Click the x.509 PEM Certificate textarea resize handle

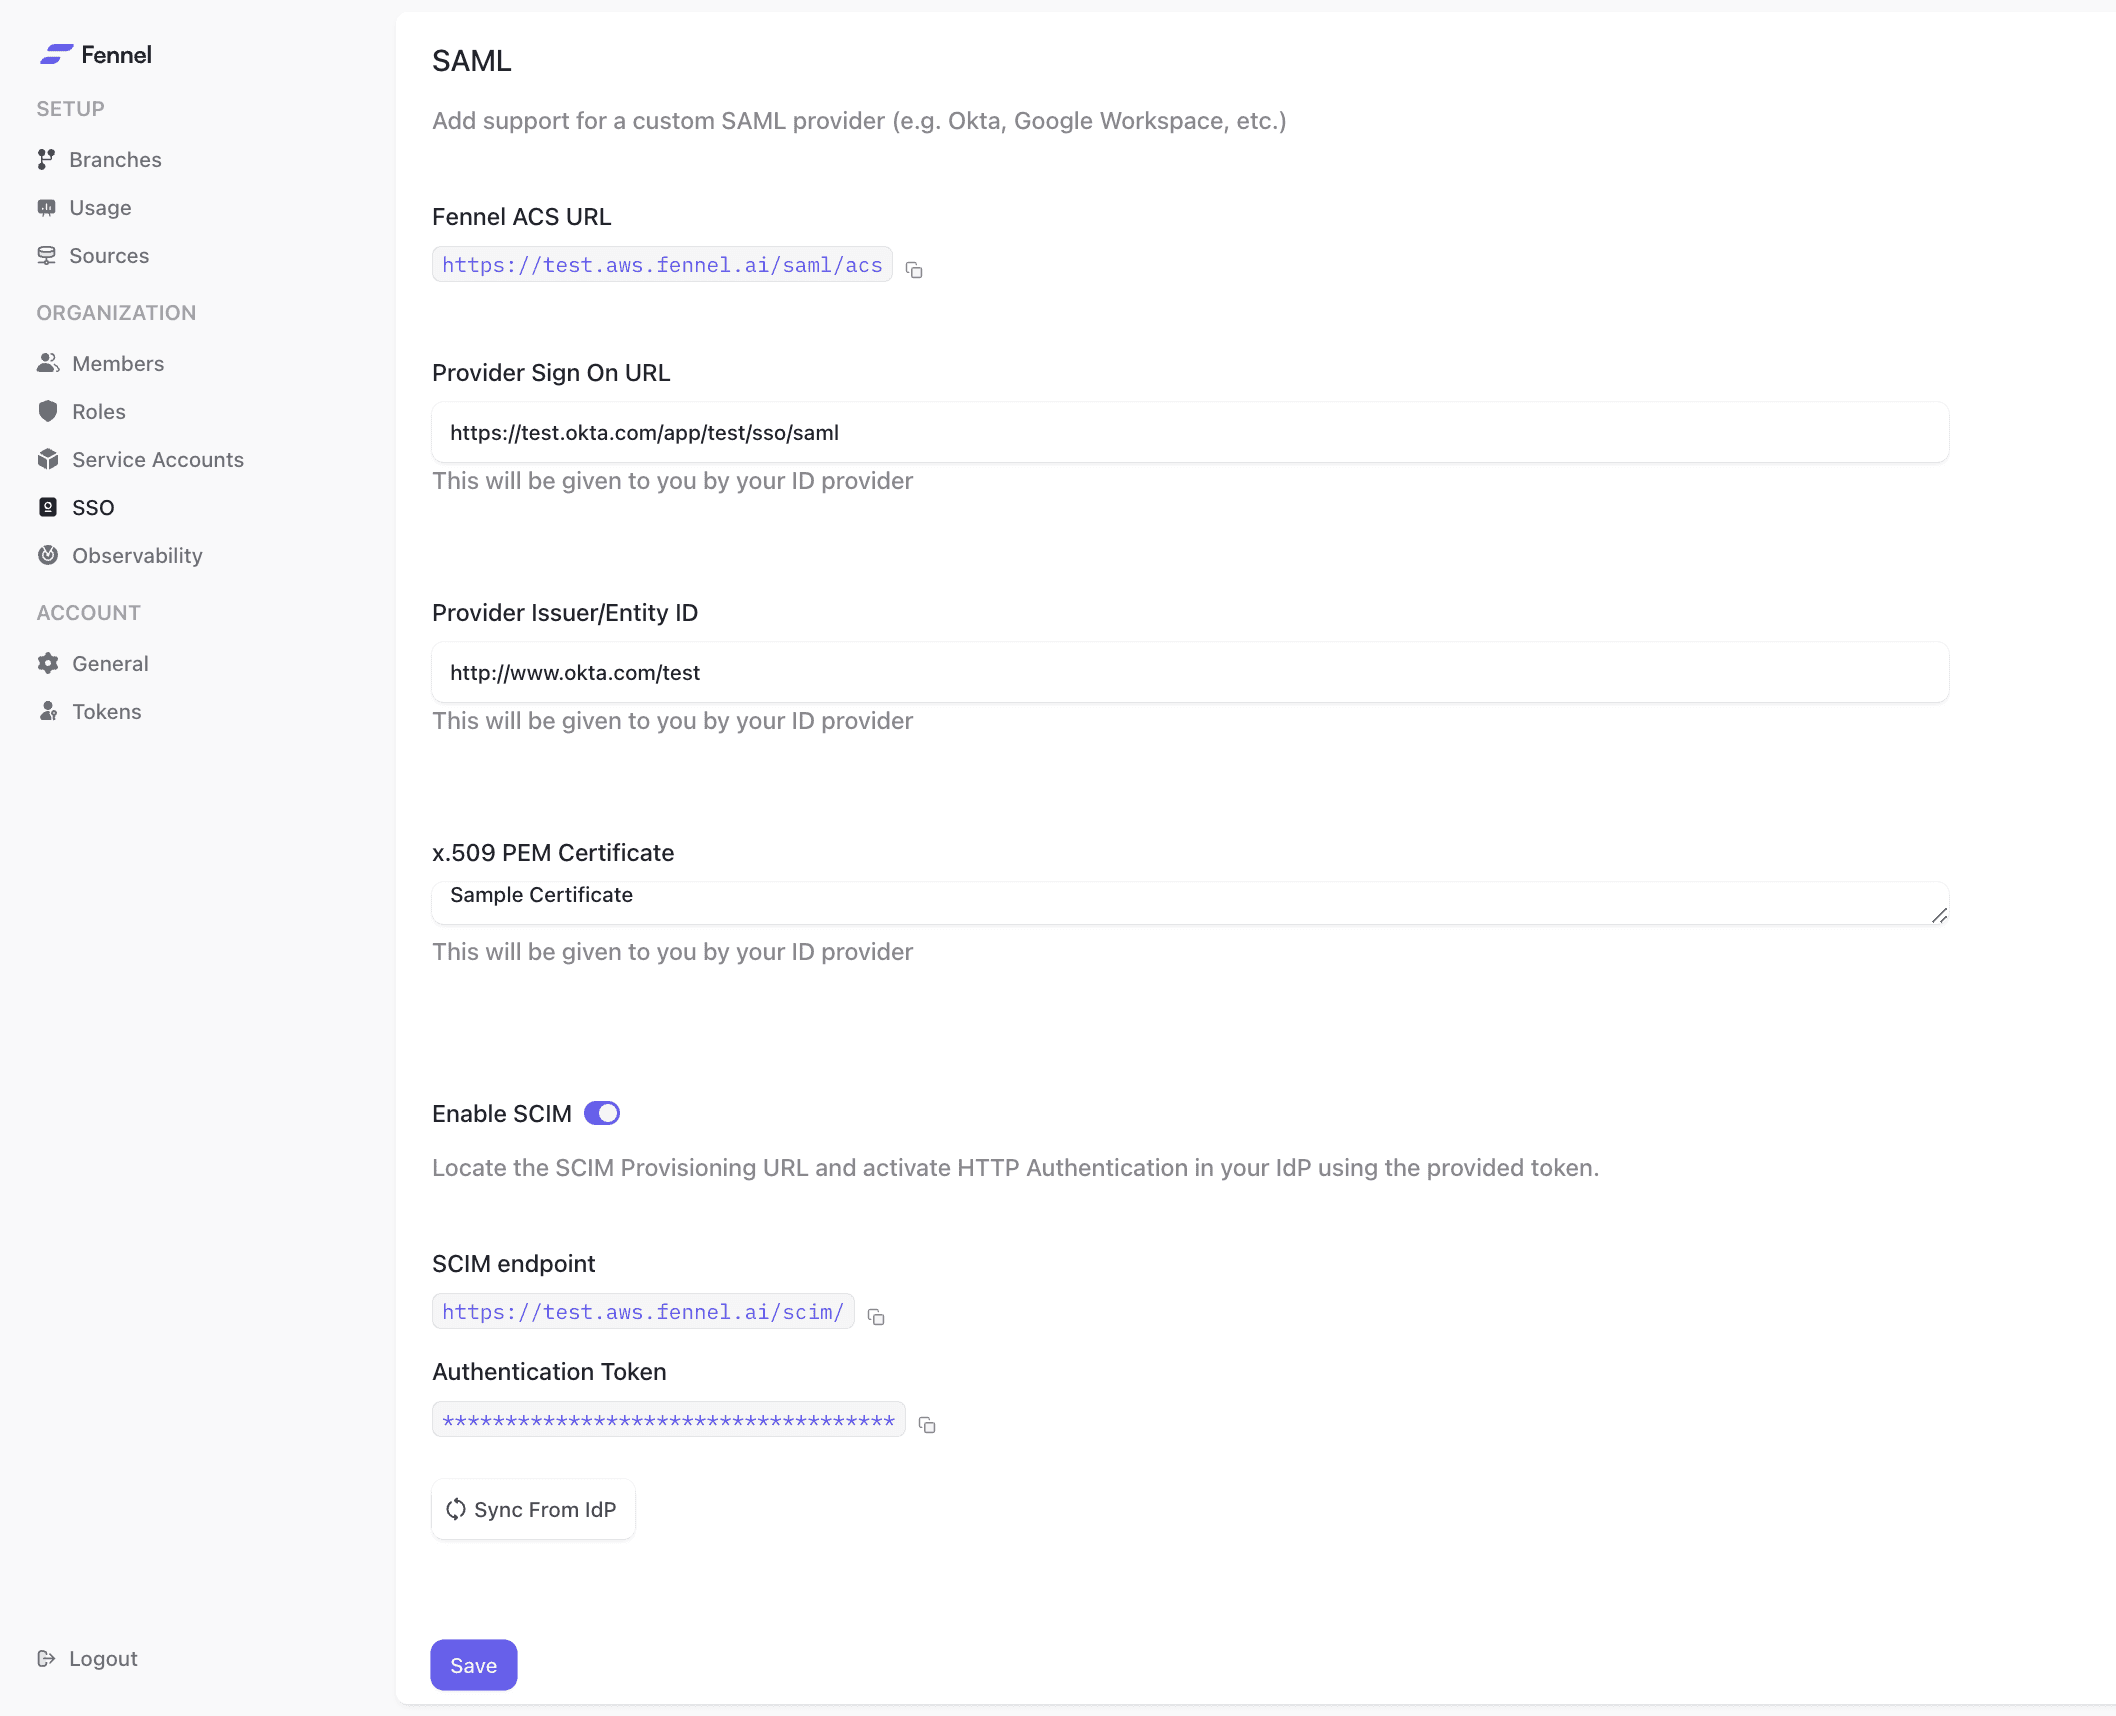point(1939,915)
